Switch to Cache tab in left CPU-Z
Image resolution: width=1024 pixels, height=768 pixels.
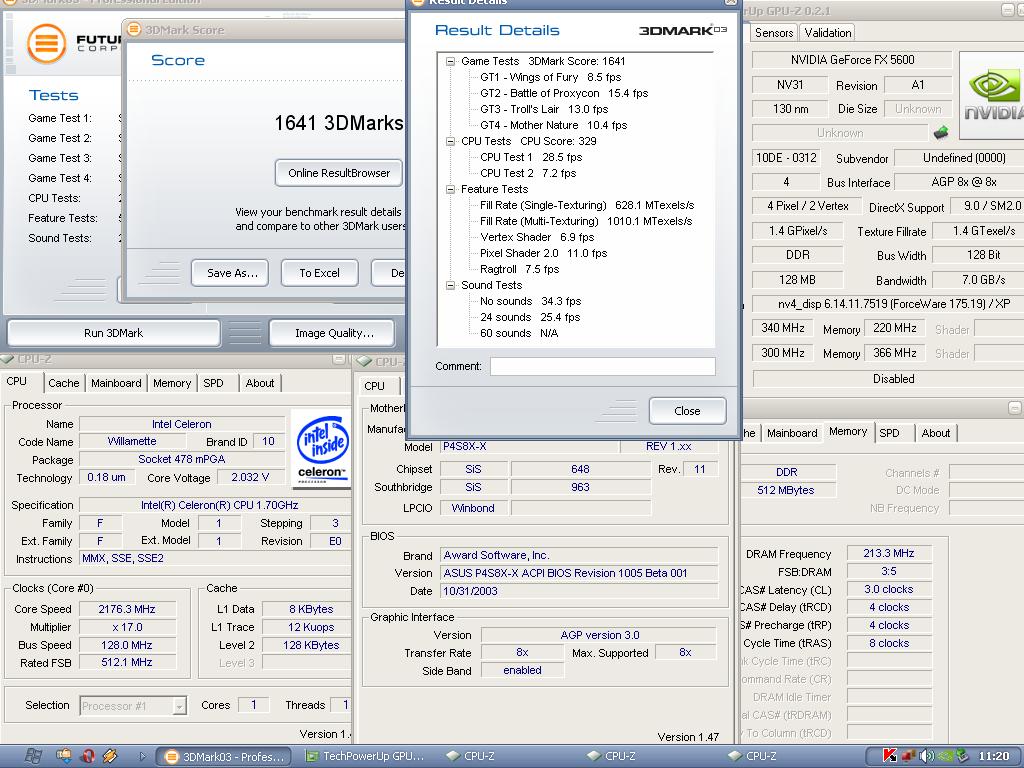63,383
